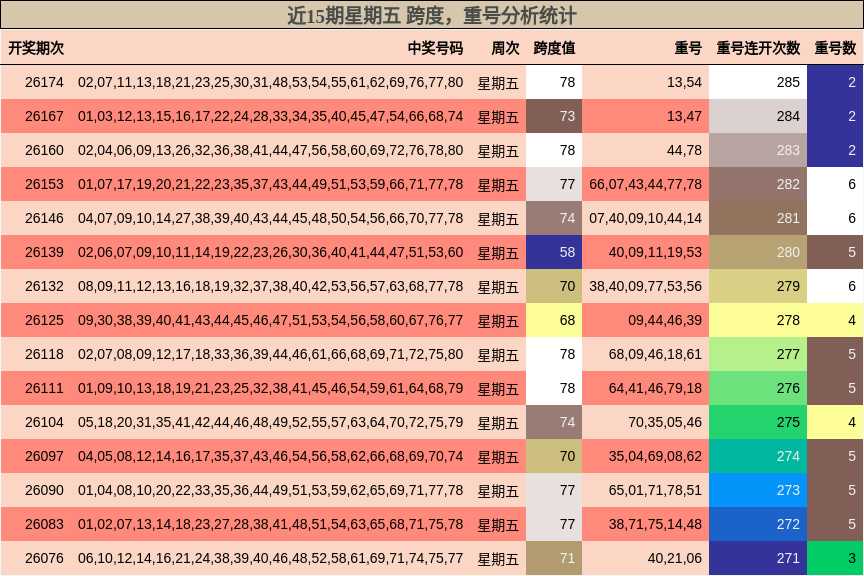The height and width of the screenshot is (576, 864).
Task: Click the span value 73 cell
Action: point(554,116)
